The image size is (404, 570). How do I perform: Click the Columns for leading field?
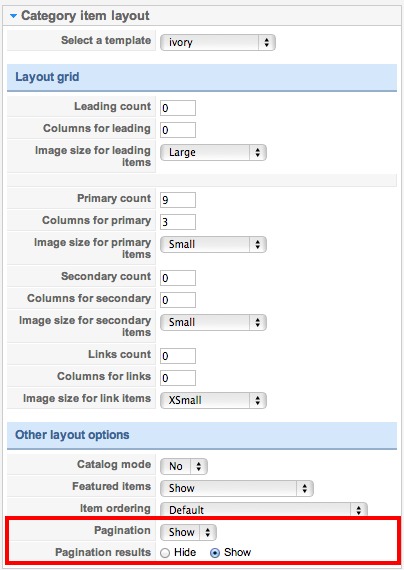(x=178, y=130)
